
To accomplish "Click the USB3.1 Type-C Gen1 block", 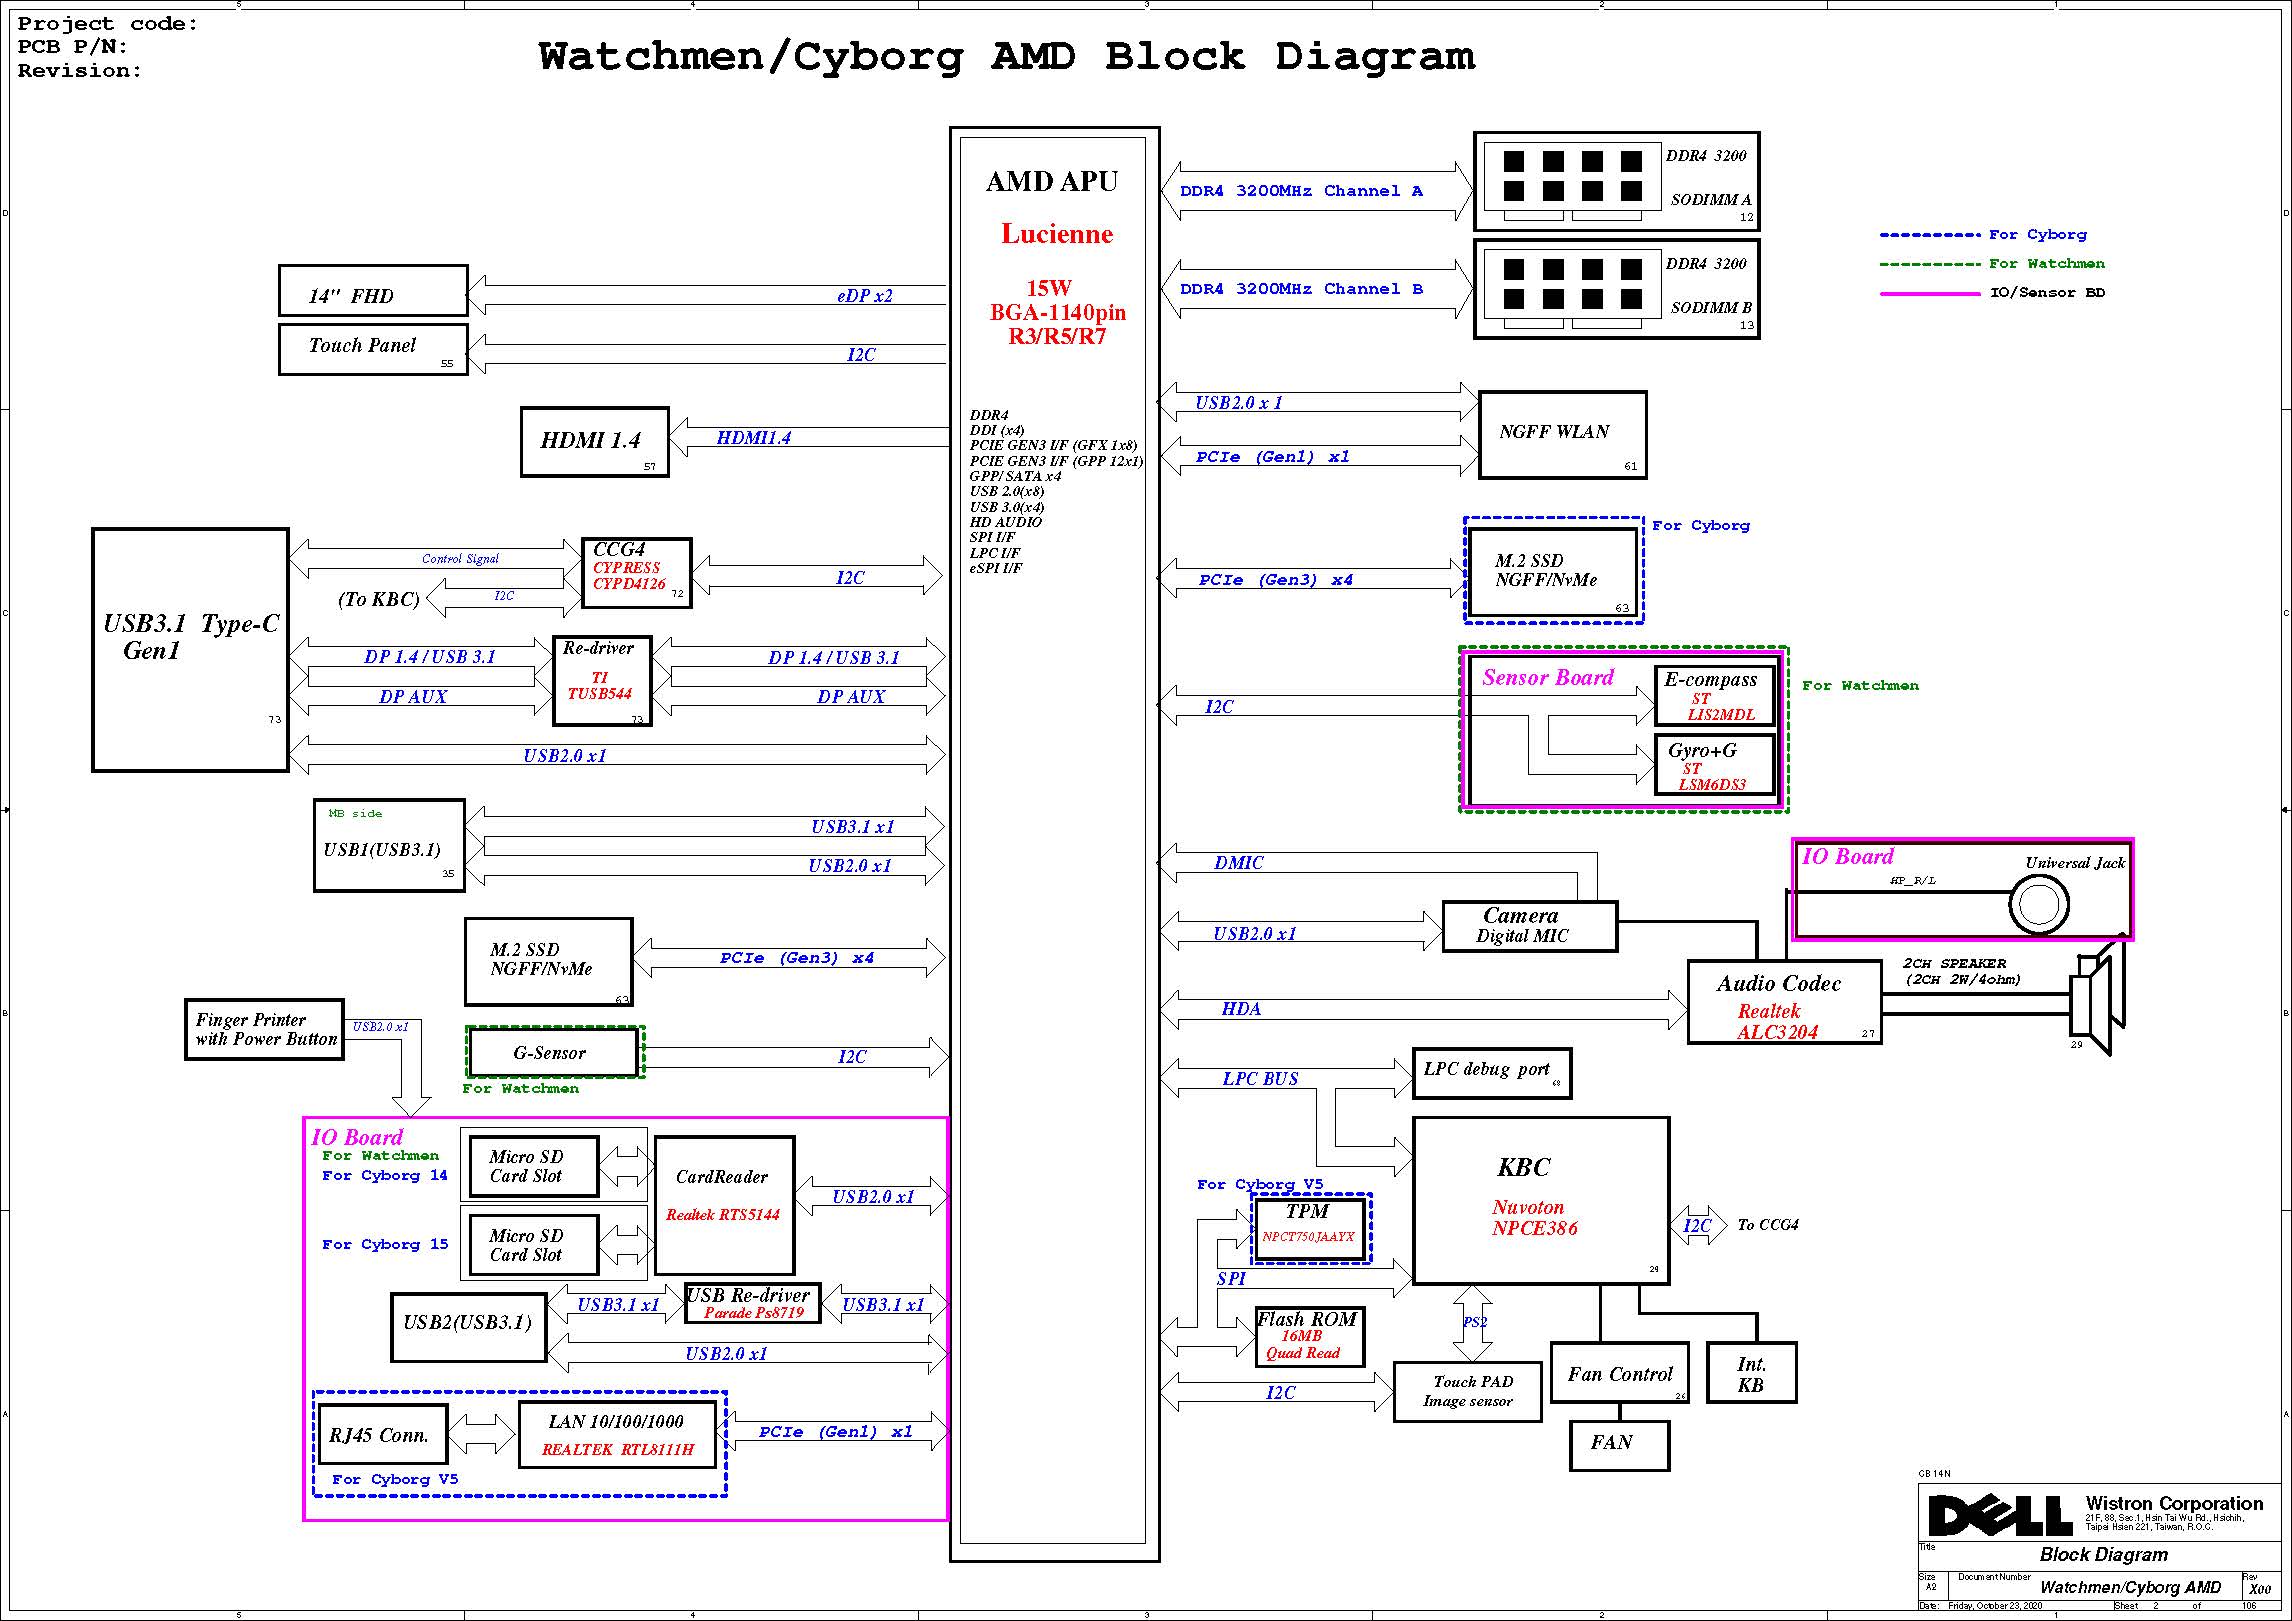I will 190,650.
